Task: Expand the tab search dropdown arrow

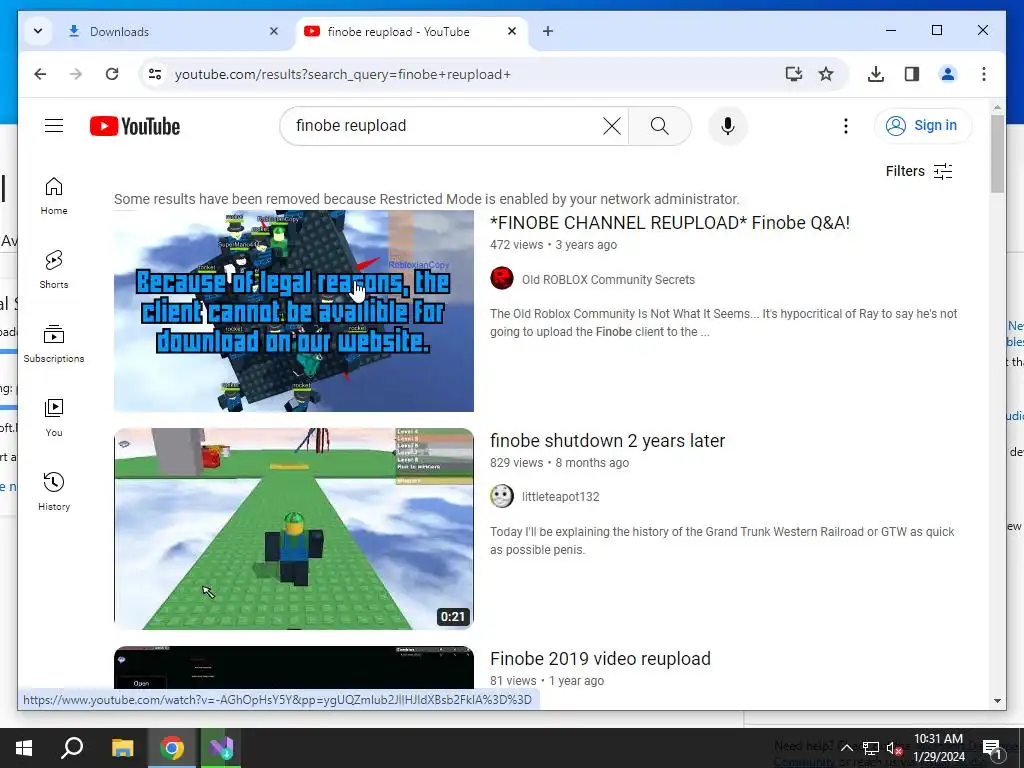Action: pyautogui.click(x=38, y=31)
